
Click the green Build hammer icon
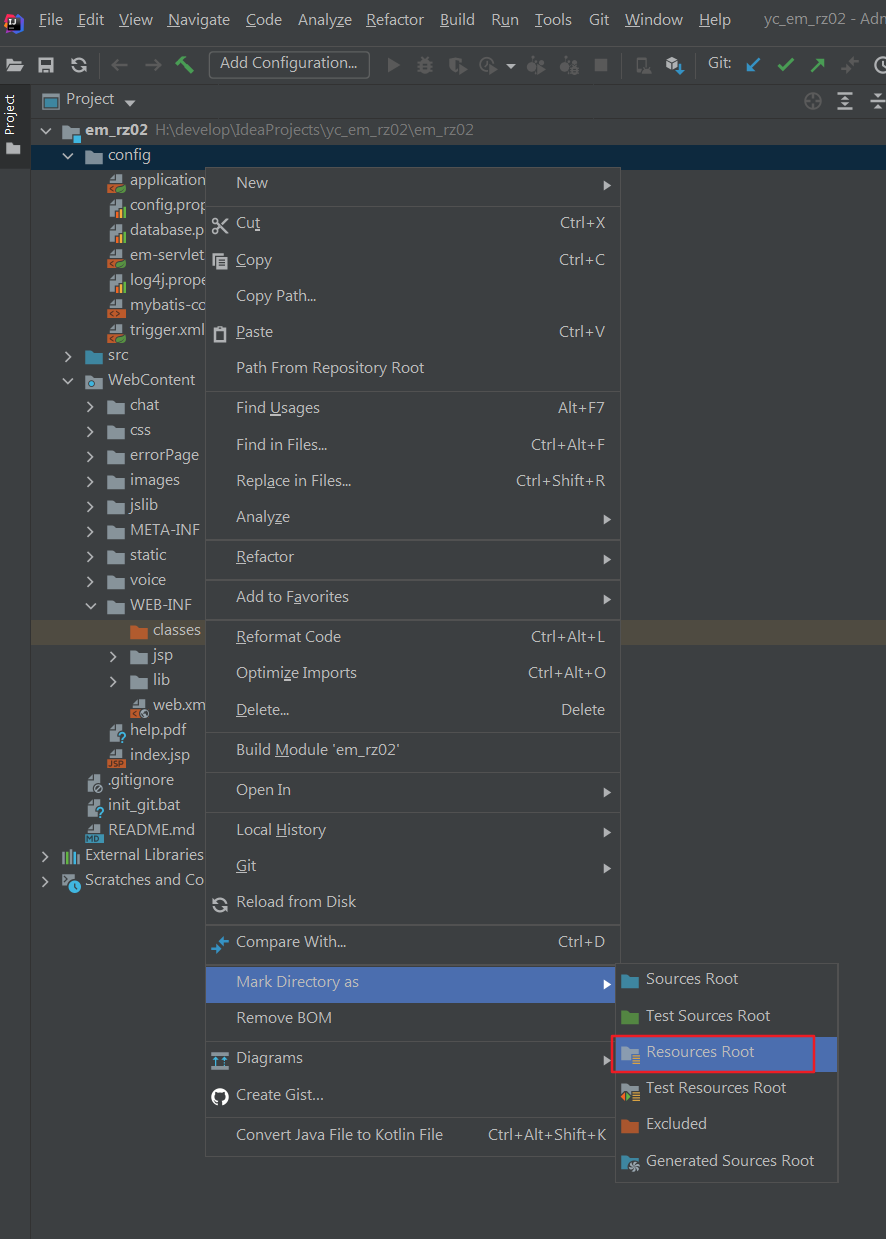click(x=184, y=64)
